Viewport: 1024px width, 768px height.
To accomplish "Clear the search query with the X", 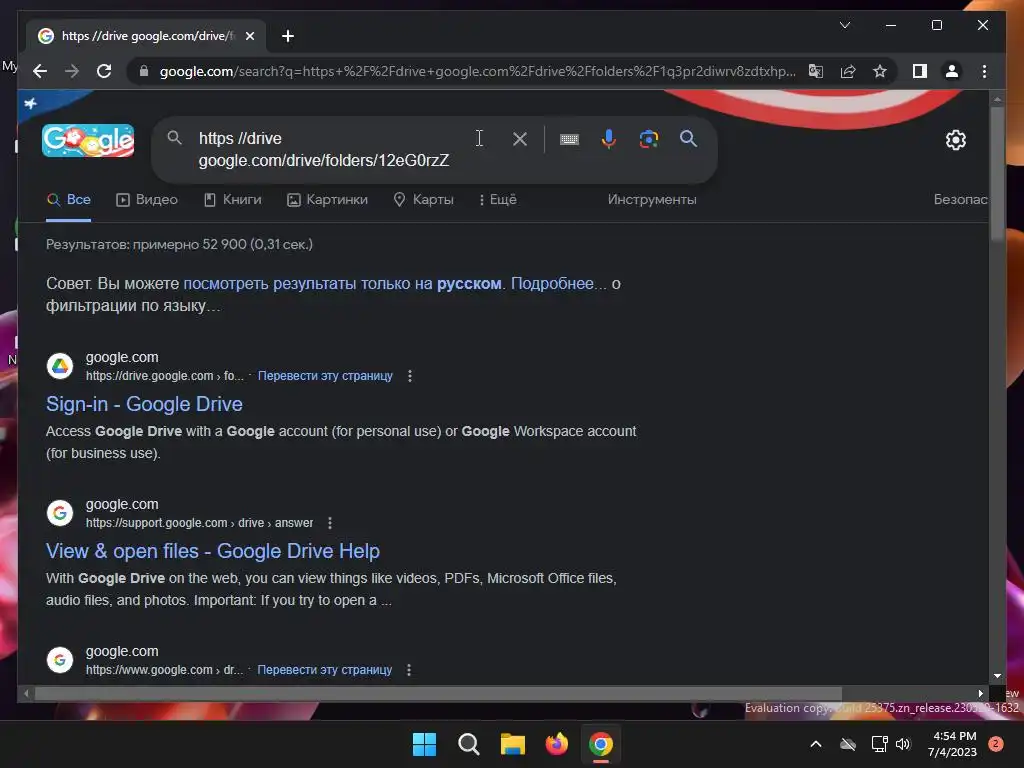I will point(520,139).
